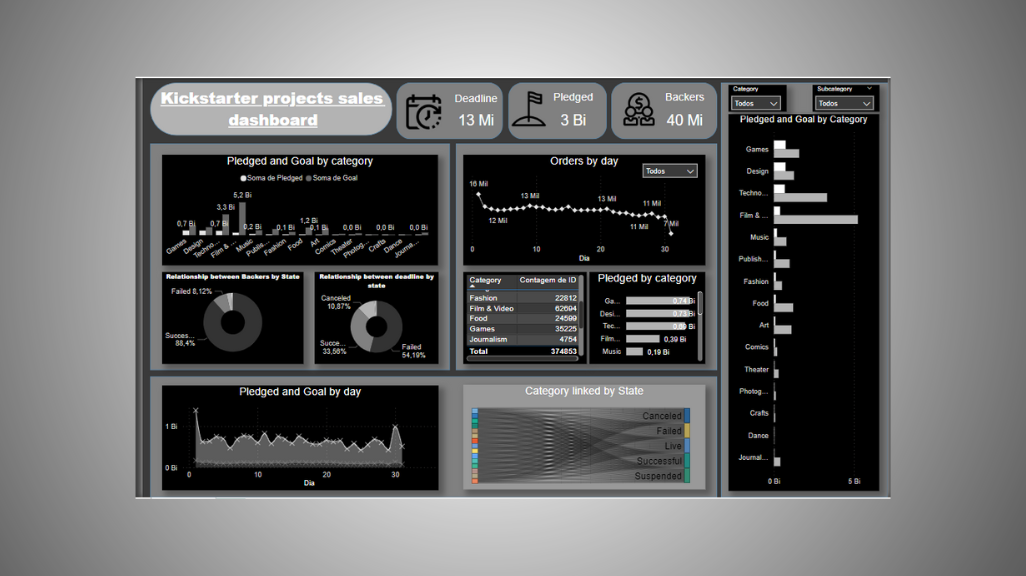Sort table by Contagem de ID header
This screenshot has width=1026, height=576.
tap(547, 281)
